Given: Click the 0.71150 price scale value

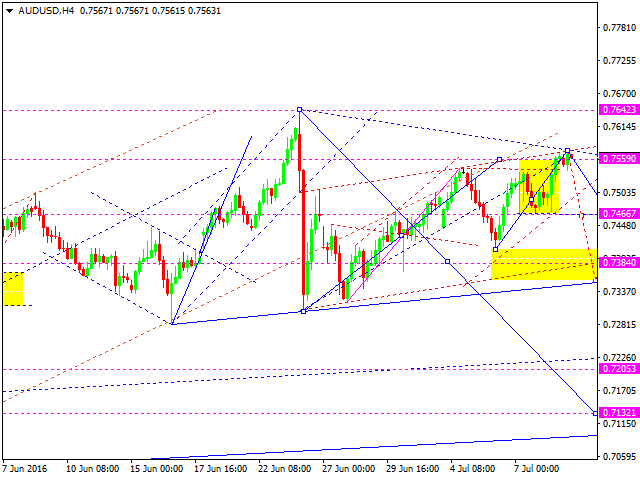Looking at the screenshot, I should [x=619, y=424].
